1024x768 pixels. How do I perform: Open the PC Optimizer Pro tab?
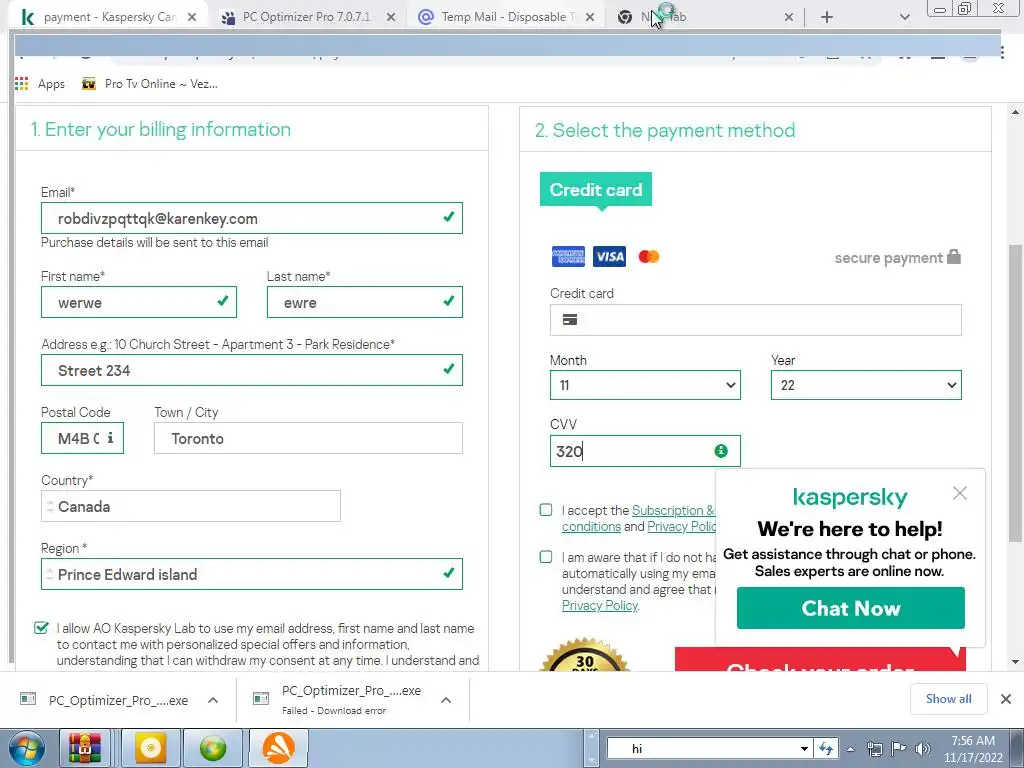pyautogui.click(x=306, y=17)
